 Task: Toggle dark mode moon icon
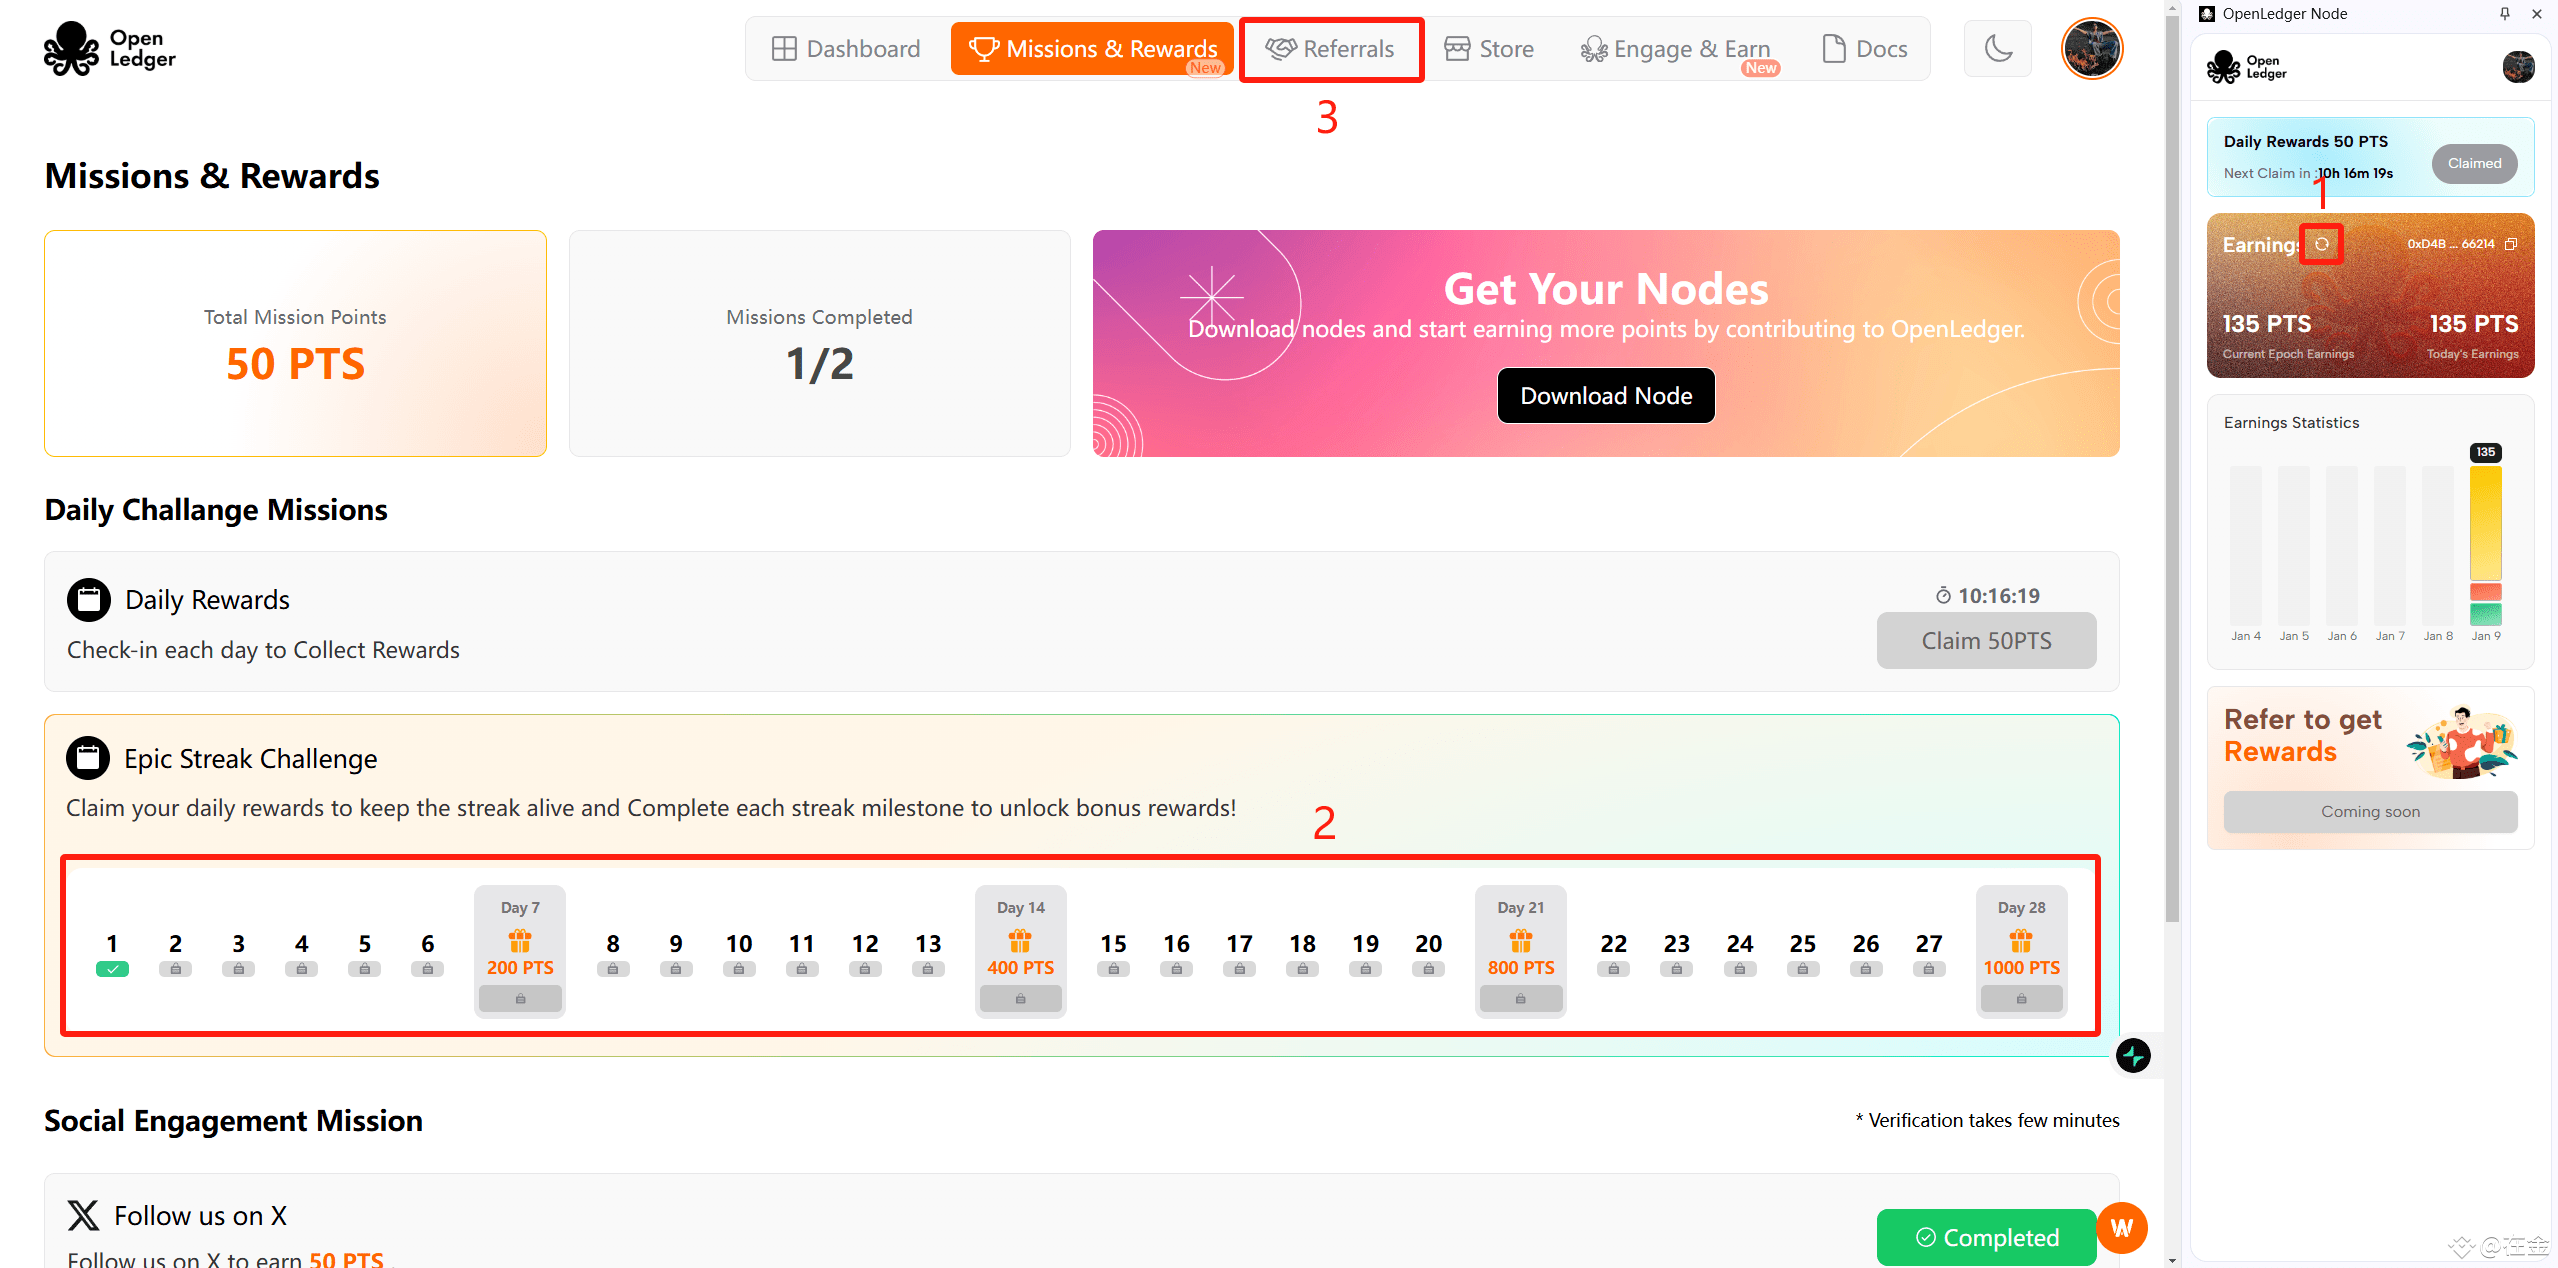1997,48
